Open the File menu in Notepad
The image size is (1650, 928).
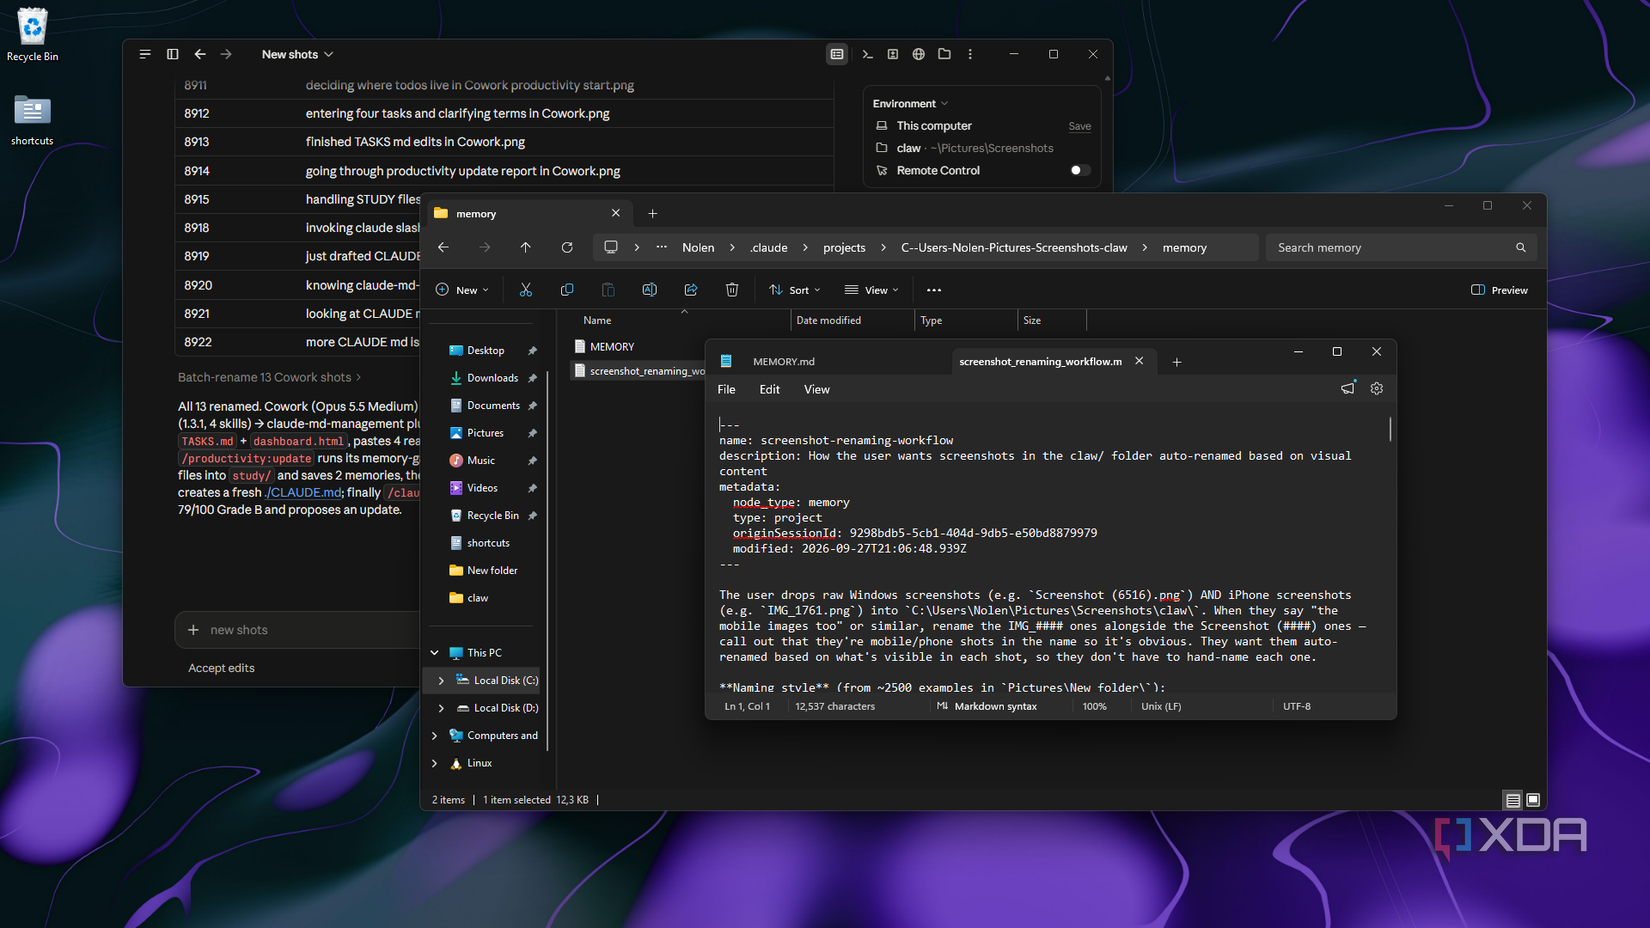(726, 389)
